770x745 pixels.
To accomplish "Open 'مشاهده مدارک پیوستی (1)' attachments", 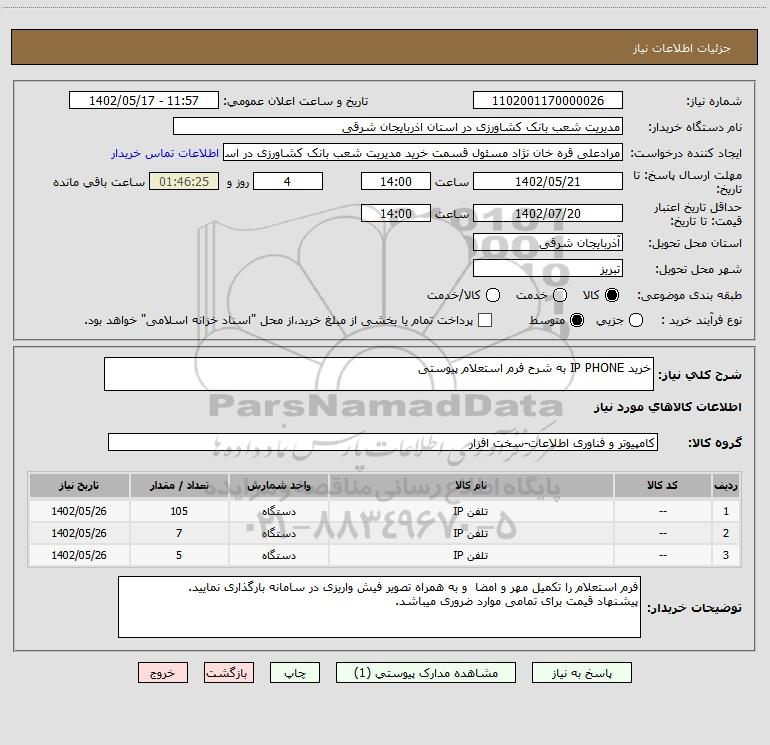I will click(x=426, y=673).
